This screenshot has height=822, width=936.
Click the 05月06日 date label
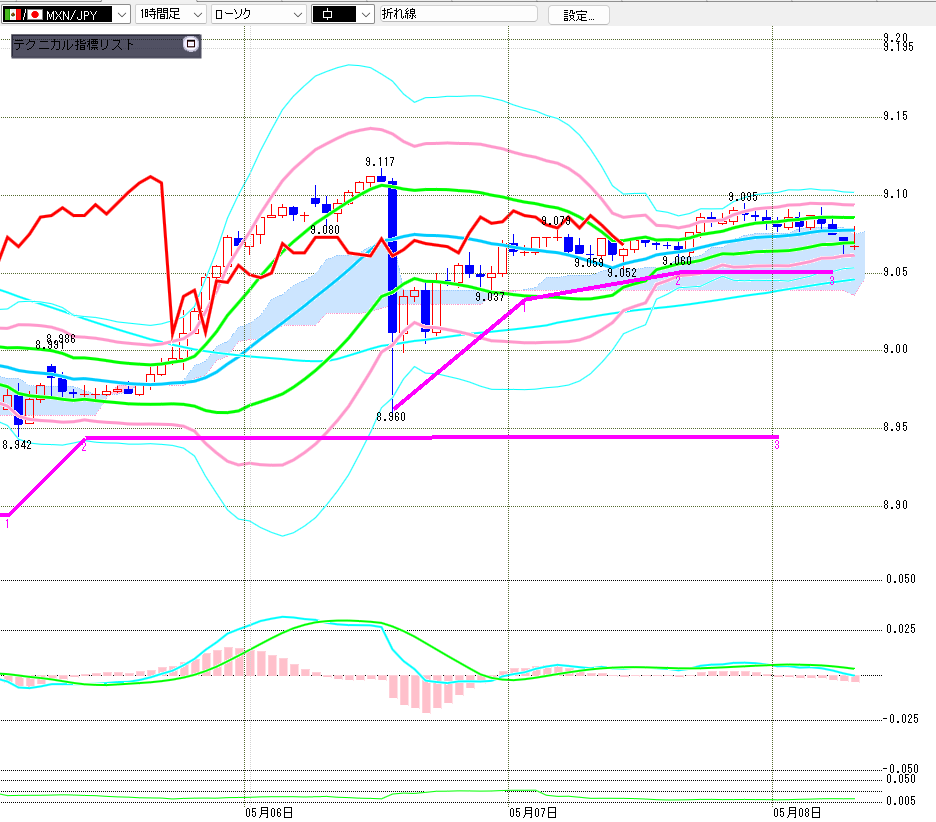click(x=269, y=812)
